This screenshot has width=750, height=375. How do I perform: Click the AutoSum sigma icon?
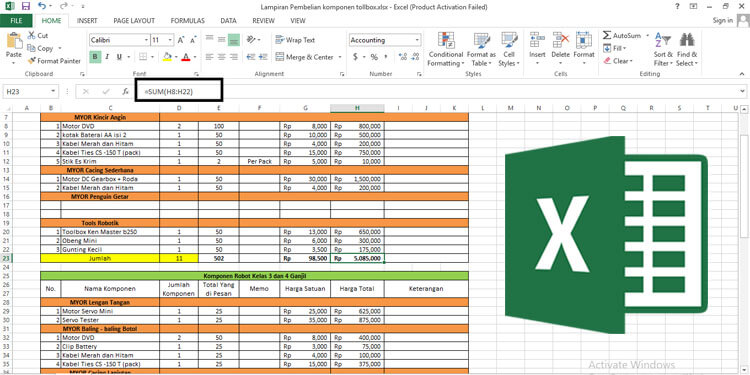pyautogui.click(x=607, y=35)
